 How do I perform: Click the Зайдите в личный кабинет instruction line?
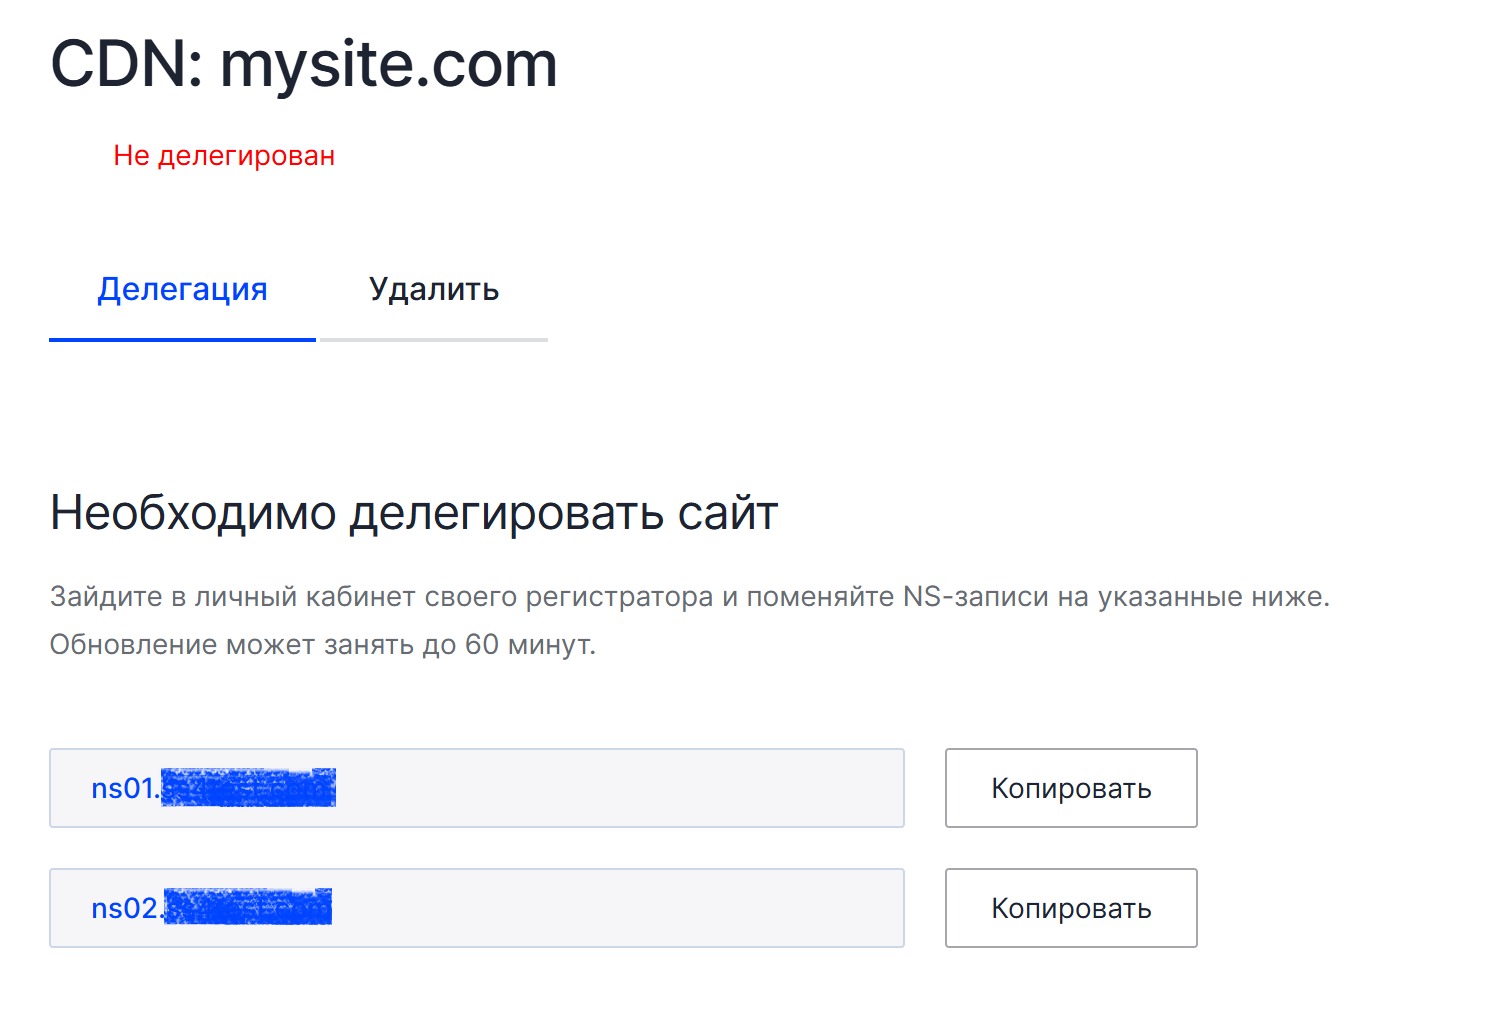(690, 597)
